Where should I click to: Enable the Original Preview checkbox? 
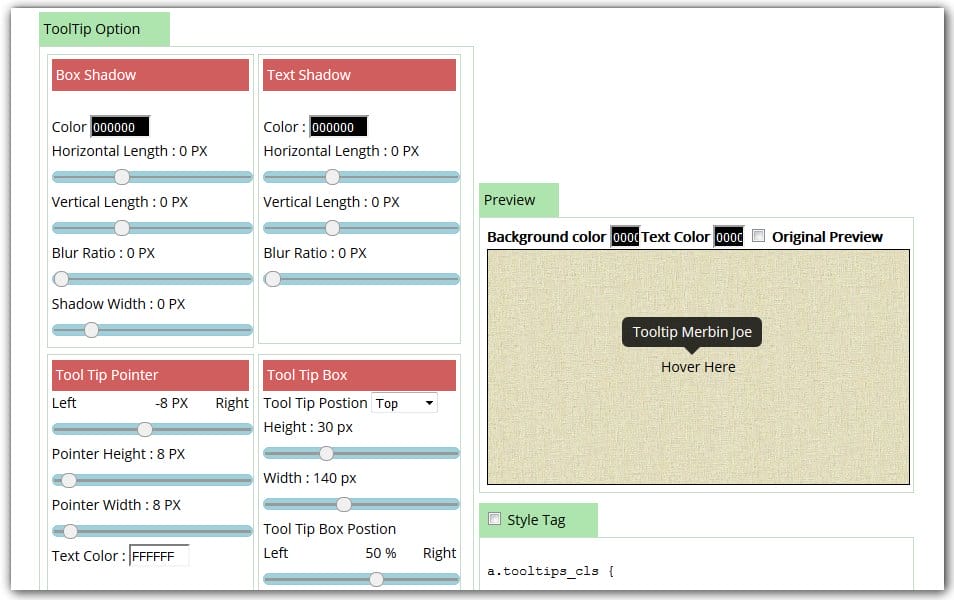click(x=757, y=236)
